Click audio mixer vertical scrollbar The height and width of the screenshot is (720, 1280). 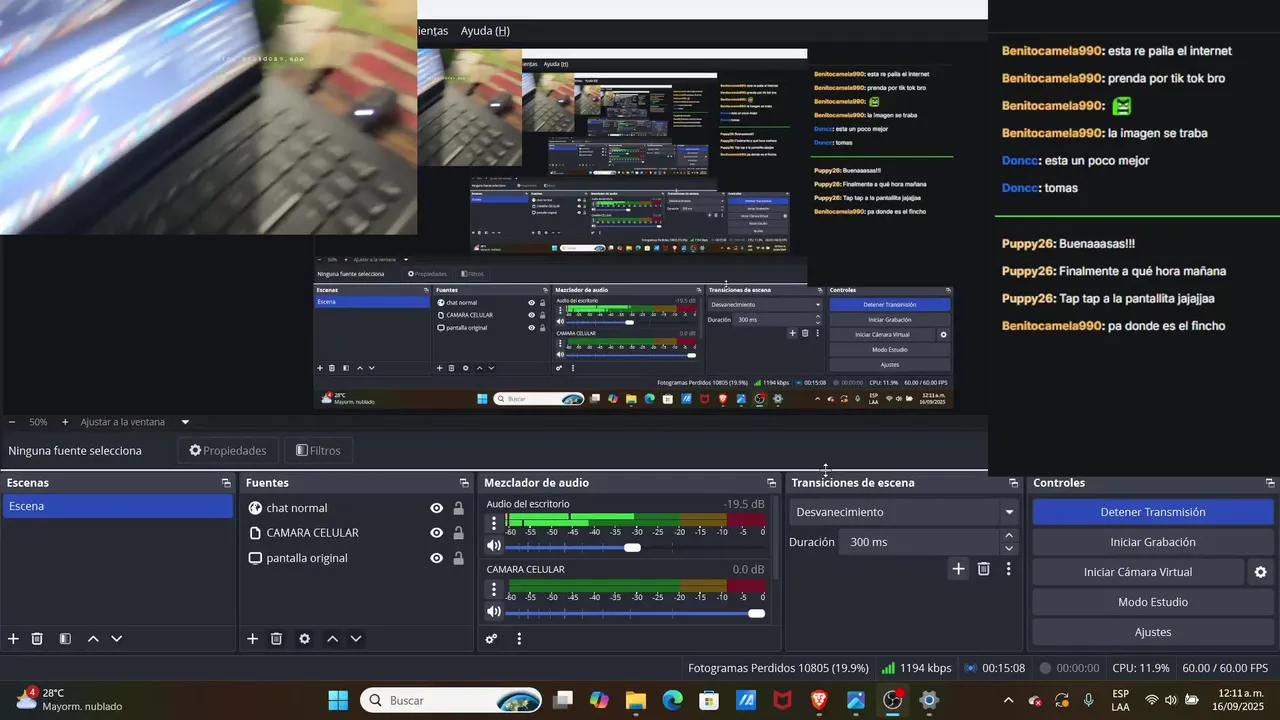(777, 537)
